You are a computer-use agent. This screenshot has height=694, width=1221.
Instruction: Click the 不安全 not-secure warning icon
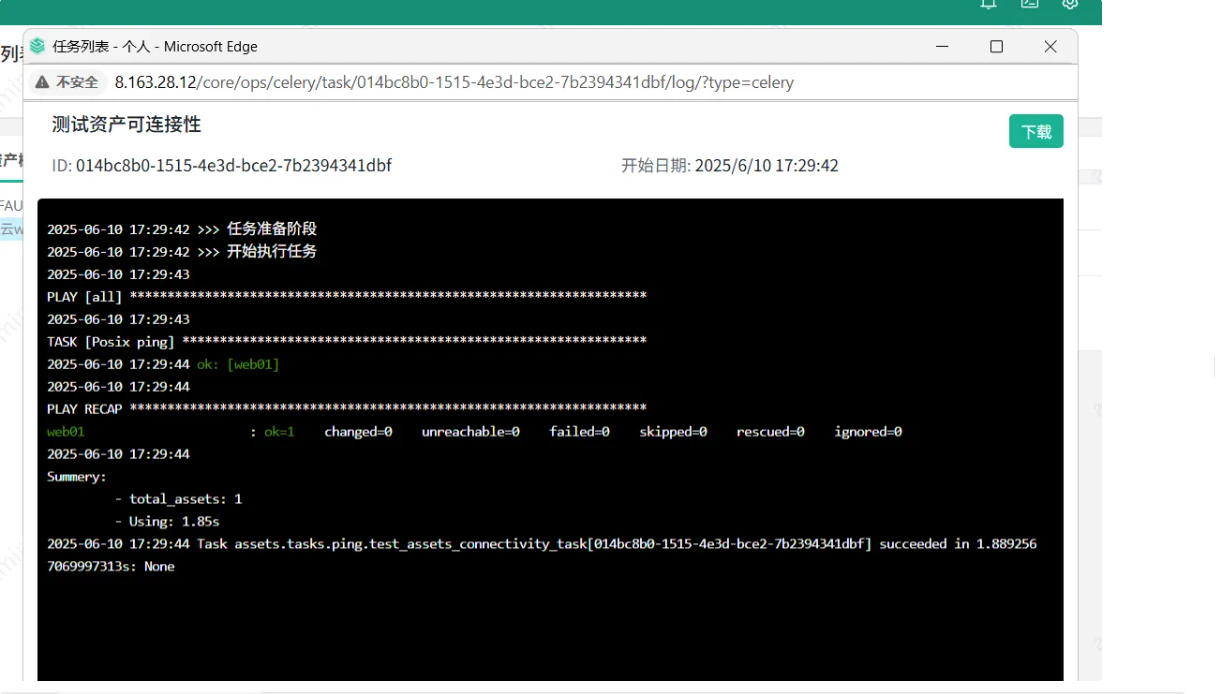tap(42, 82)
